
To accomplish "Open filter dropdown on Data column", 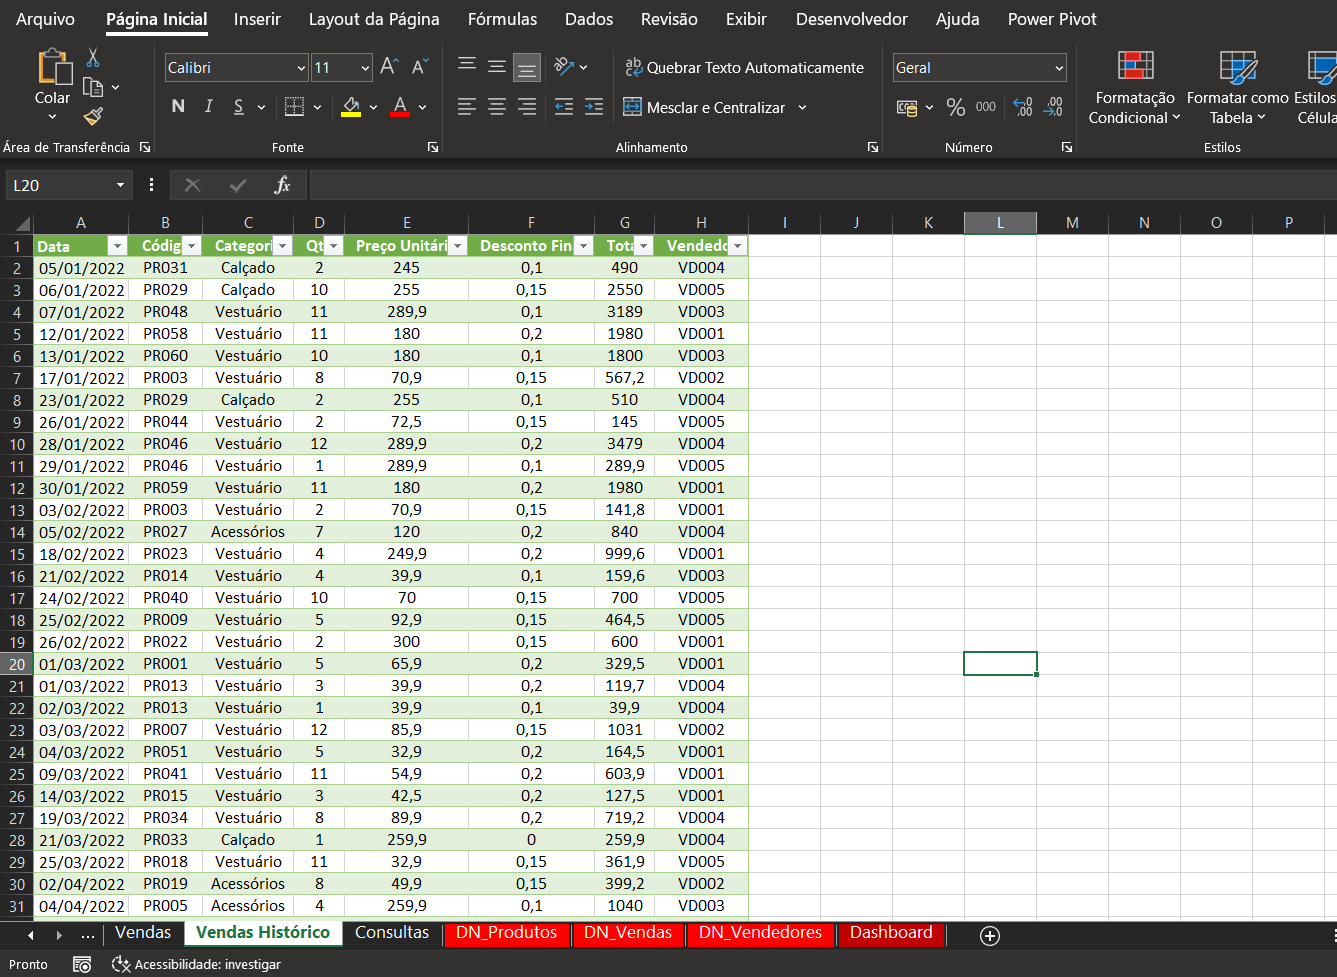I will pyautogui.click(x=117, y=246).
